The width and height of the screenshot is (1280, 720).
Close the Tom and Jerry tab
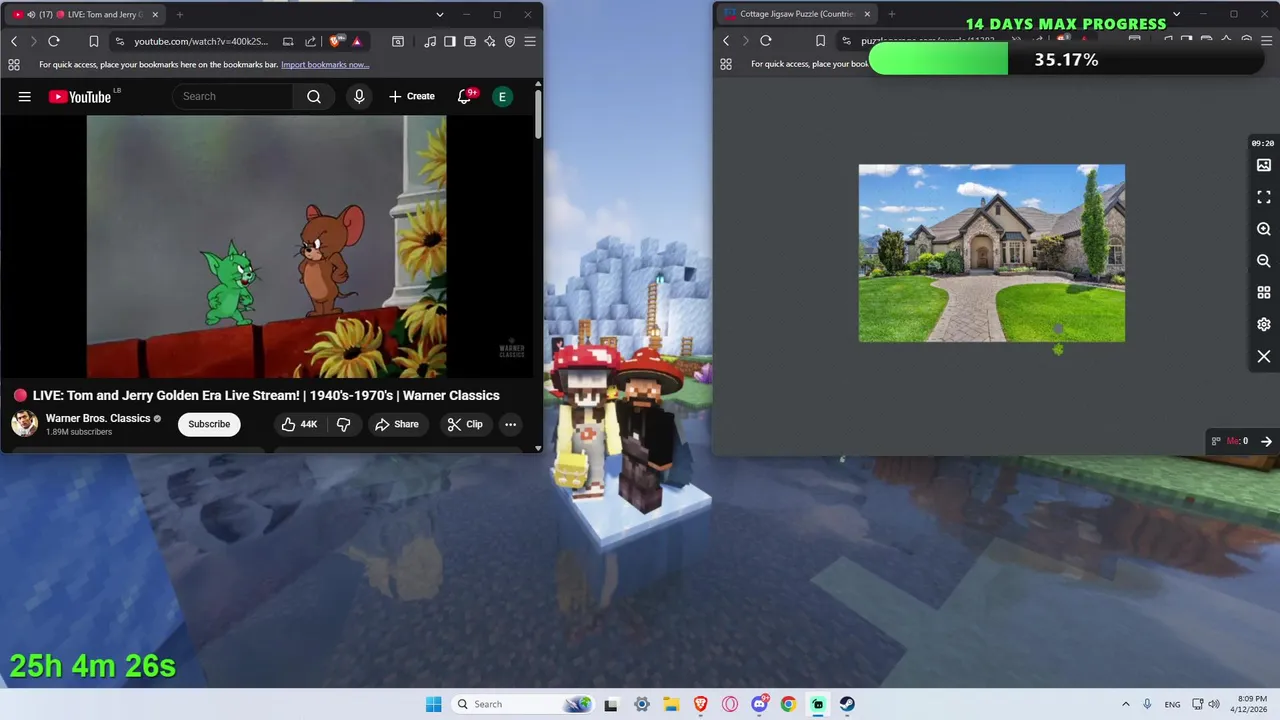pos(155,14)
